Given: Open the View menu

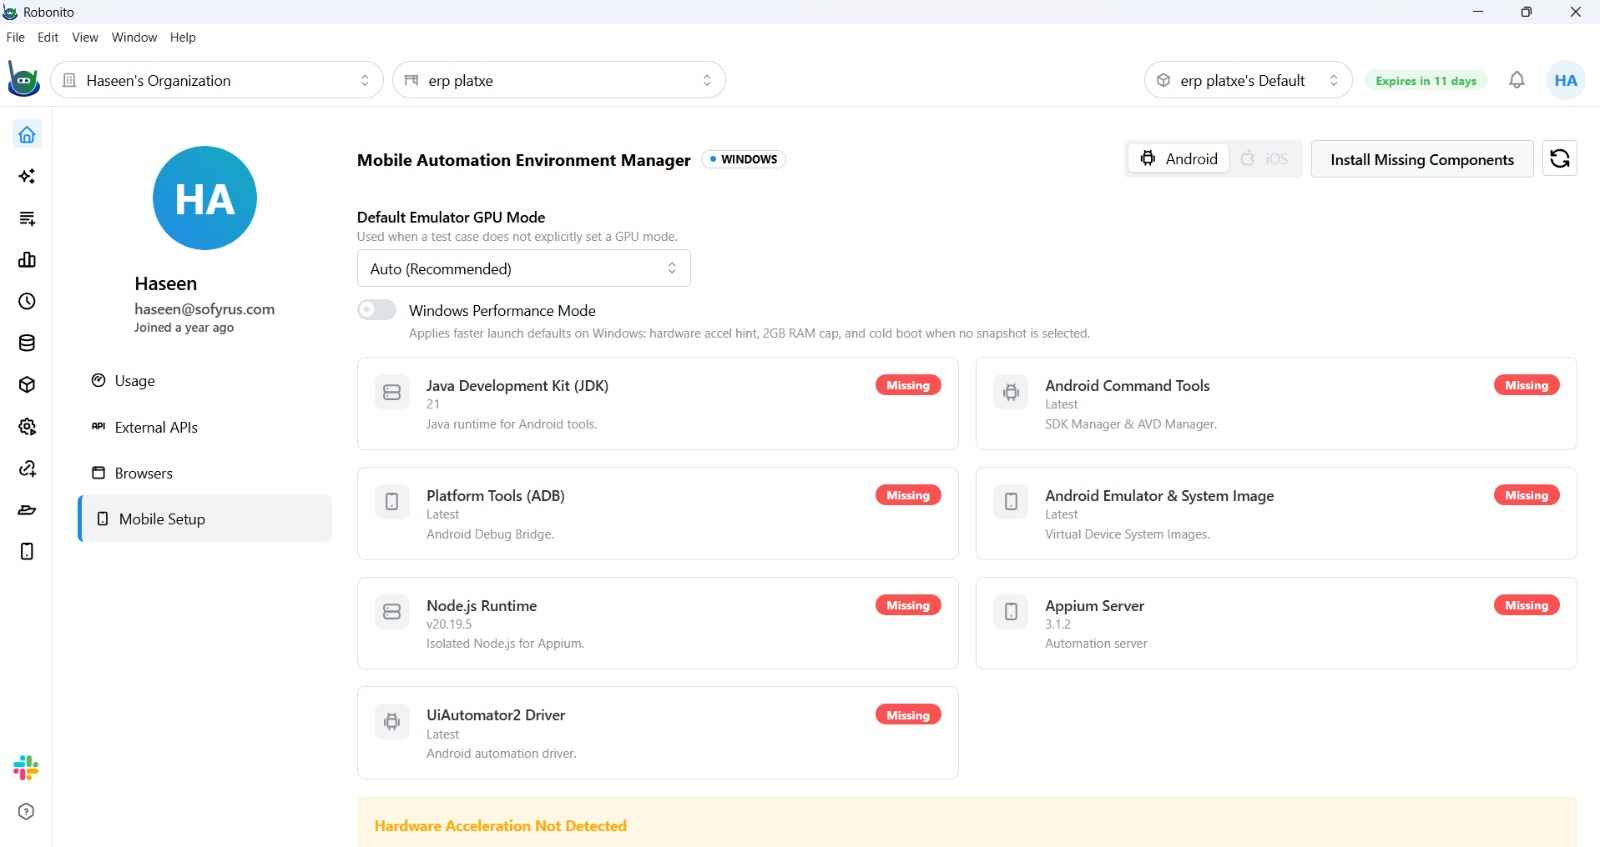Looking at the screenshot, I should 85,37.
